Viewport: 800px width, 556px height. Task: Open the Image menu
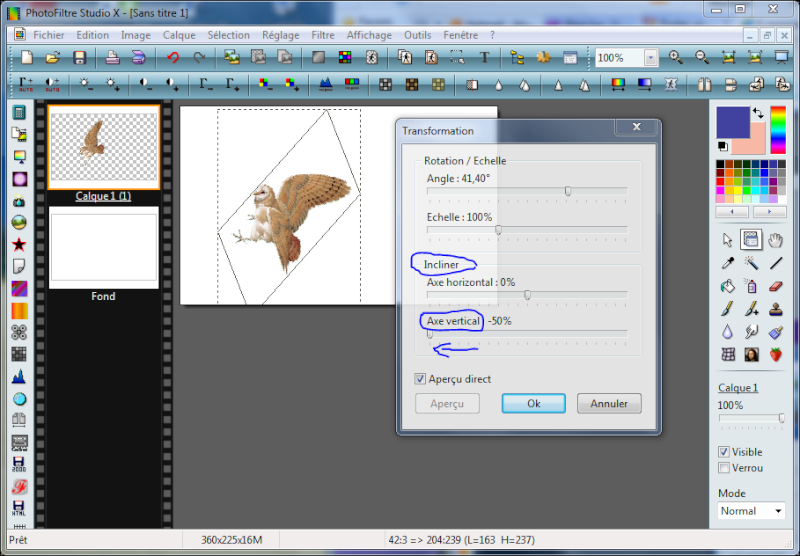coord(136,35)
